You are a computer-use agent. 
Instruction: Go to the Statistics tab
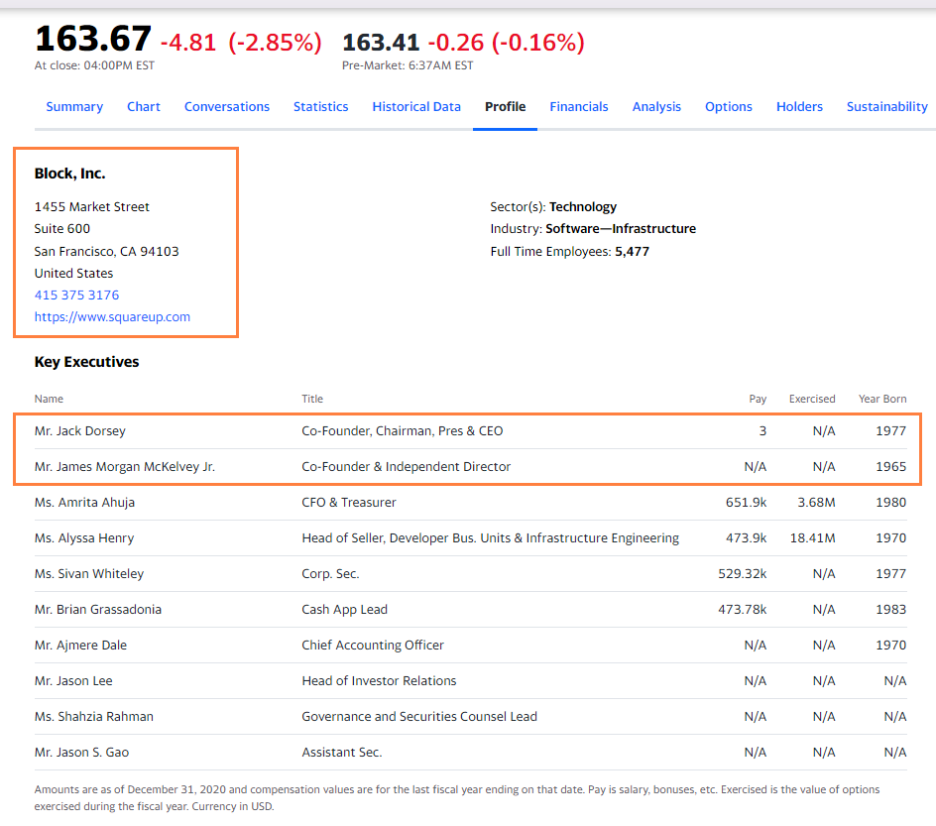tap(321, 107)
